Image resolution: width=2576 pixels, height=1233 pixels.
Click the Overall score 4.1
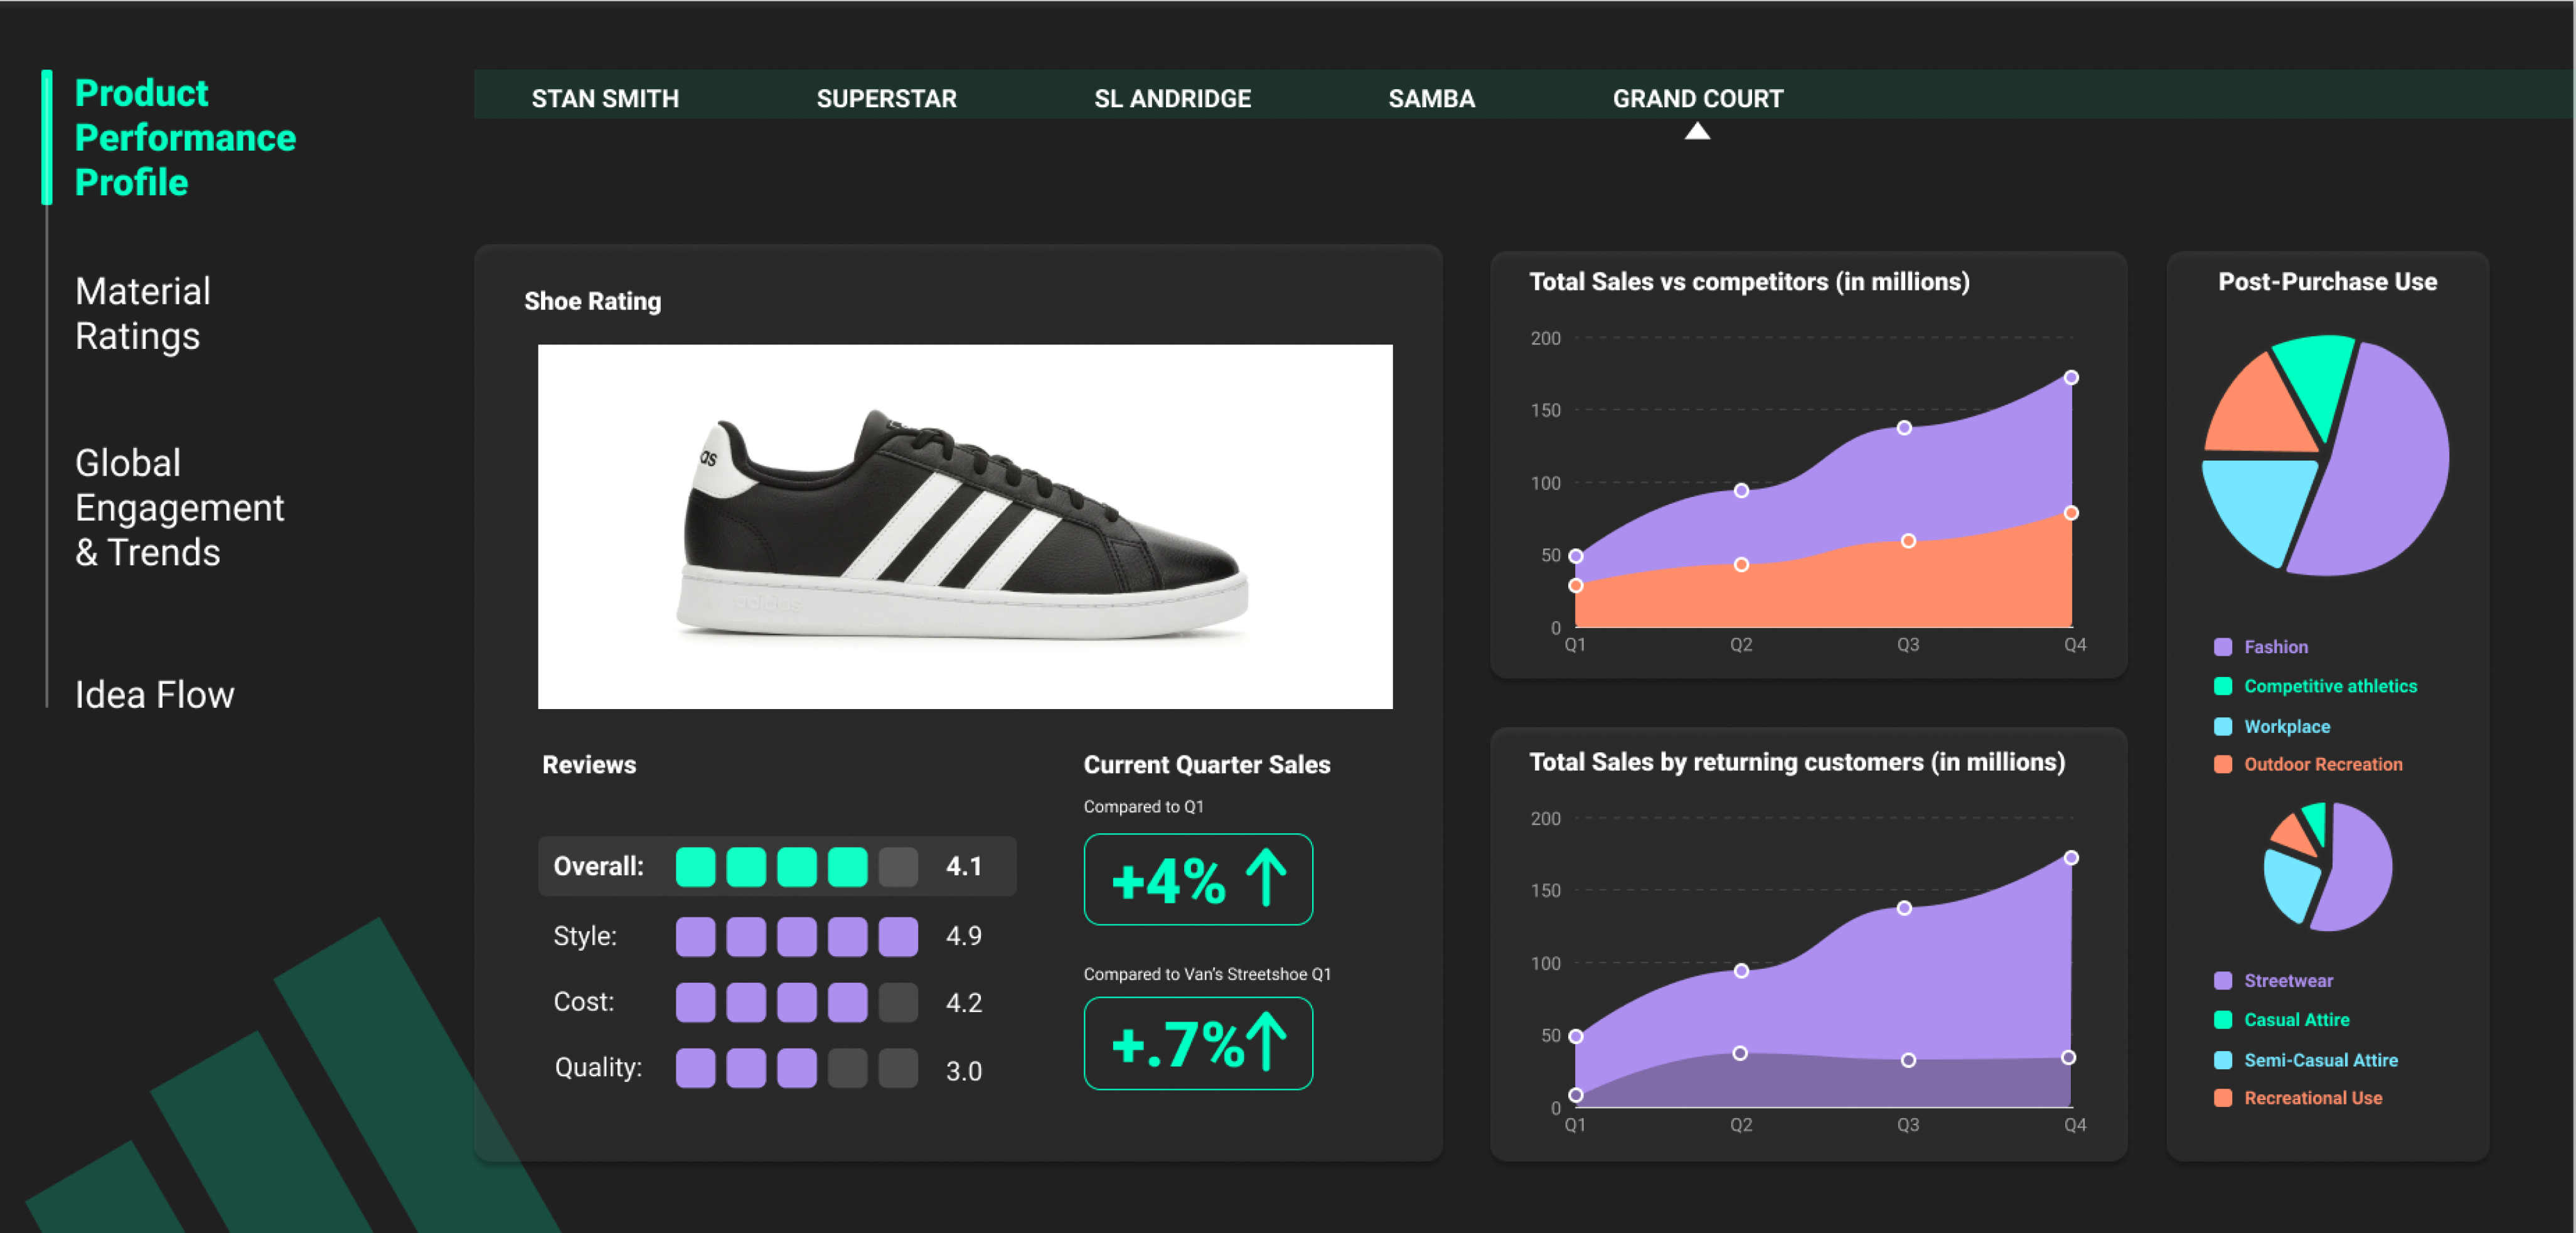click(963, 866)
